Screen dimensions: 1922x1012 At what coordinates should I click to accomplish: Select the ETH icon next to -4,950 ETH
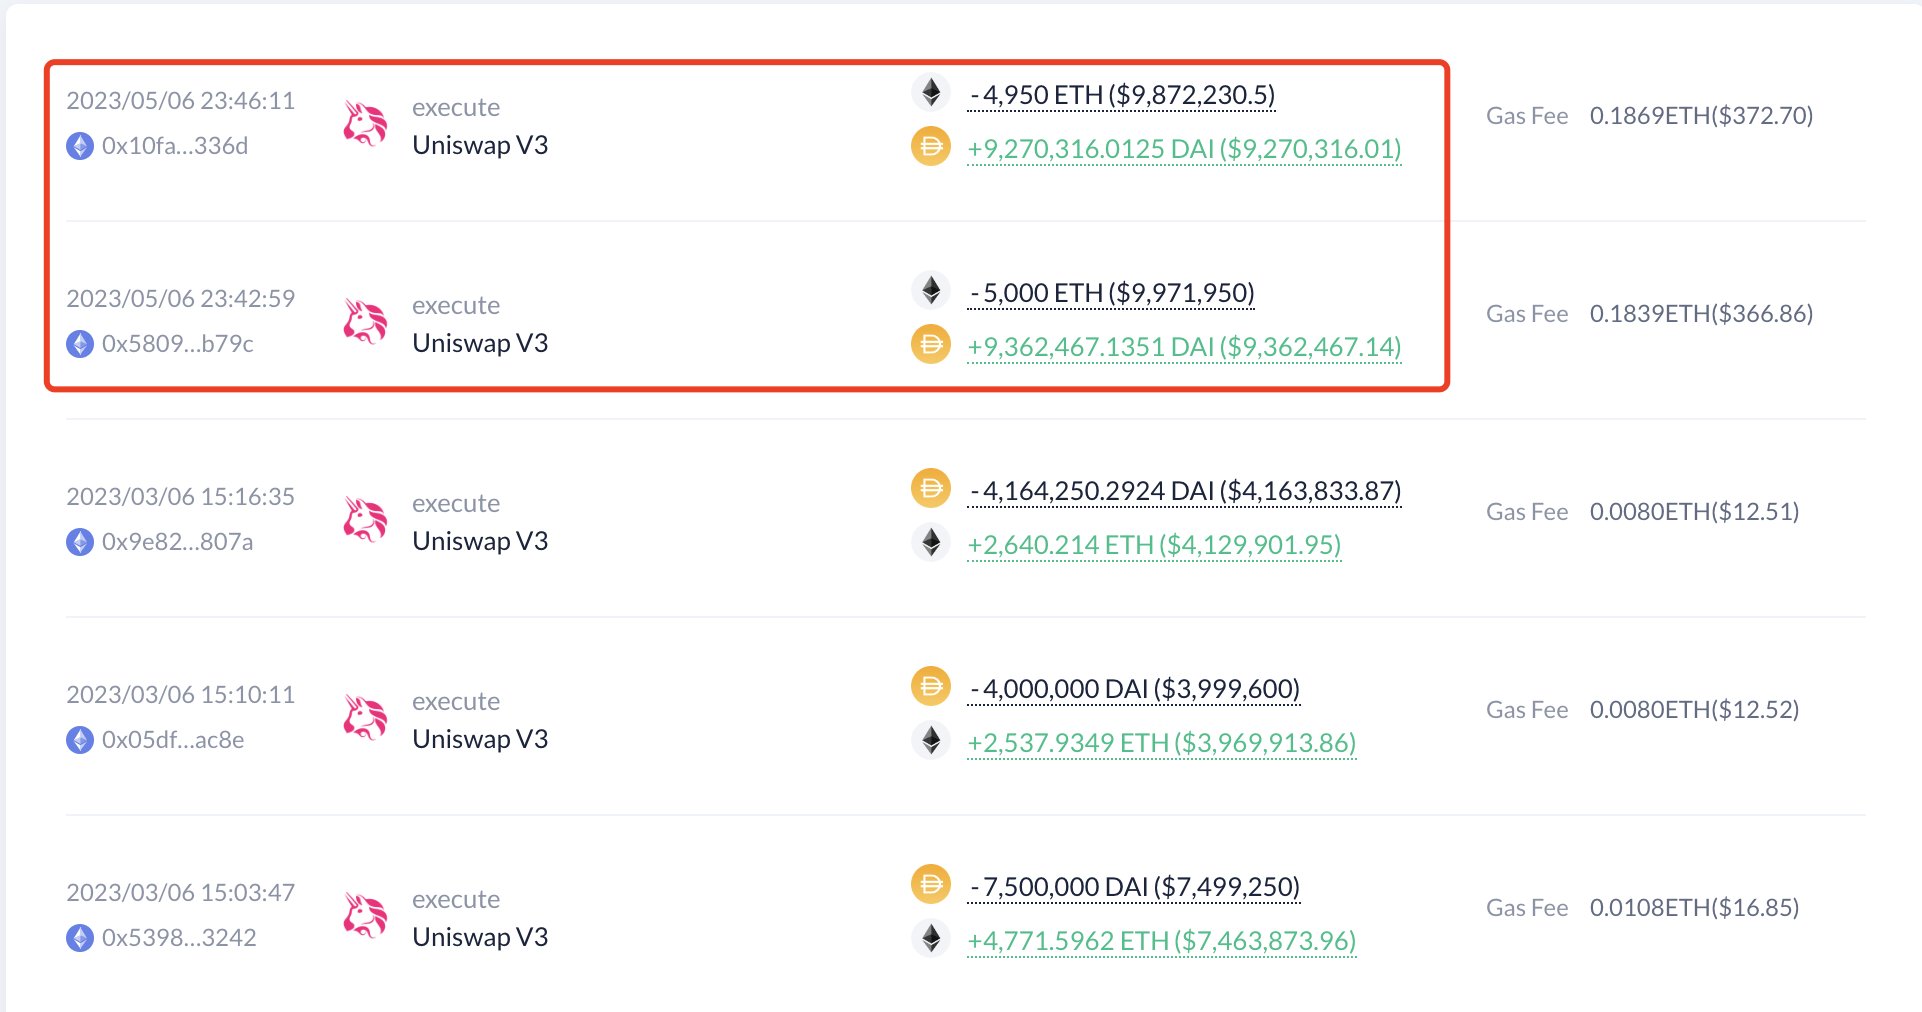point(931,94)
